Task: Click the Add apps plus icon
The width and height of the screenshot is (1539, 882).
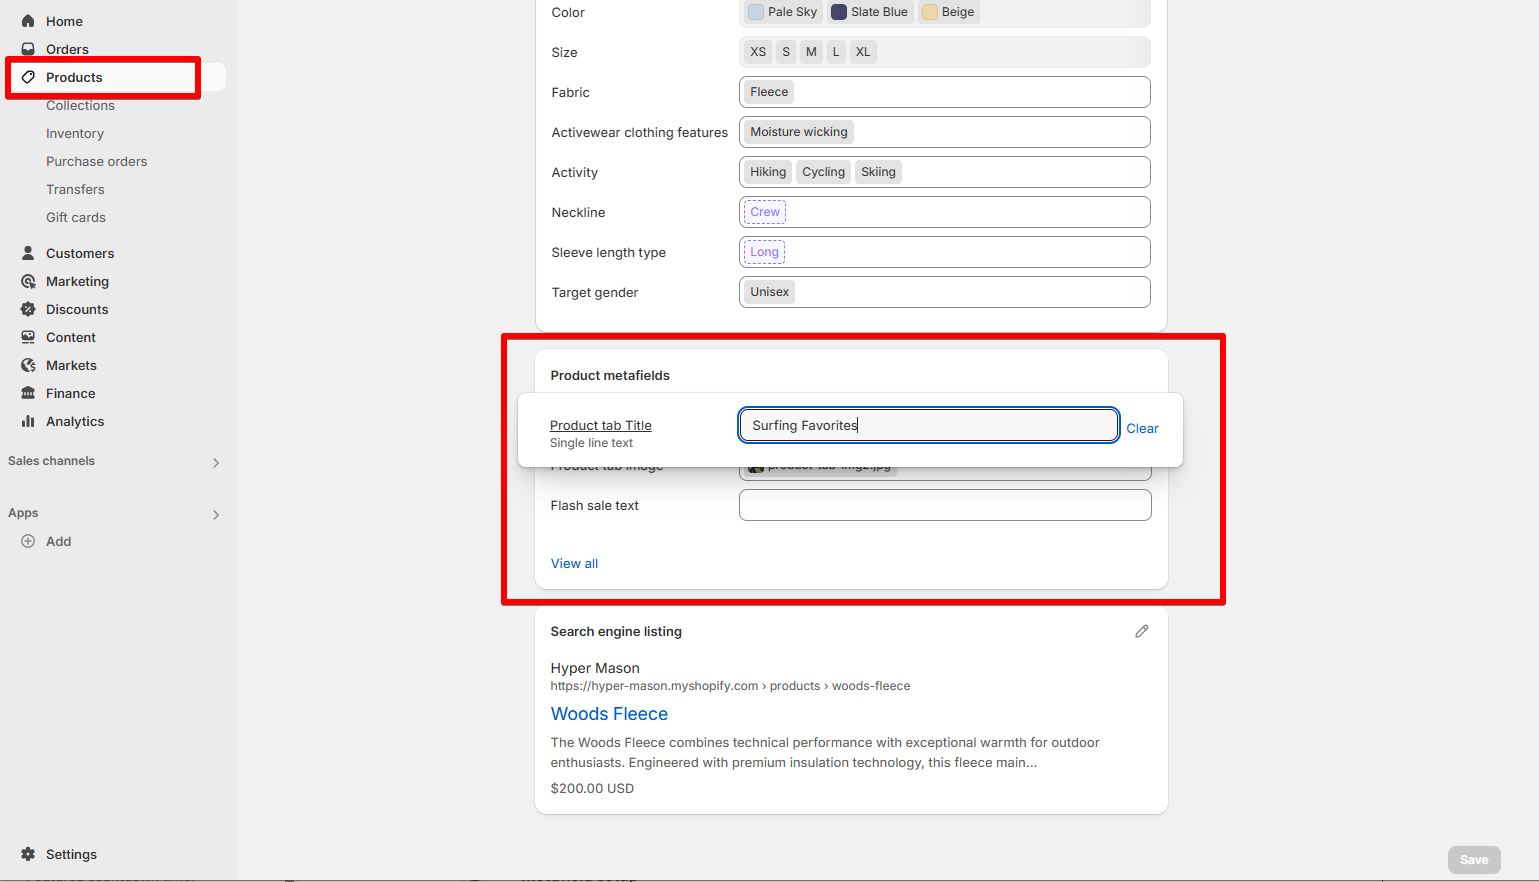Action: [28, 541]
